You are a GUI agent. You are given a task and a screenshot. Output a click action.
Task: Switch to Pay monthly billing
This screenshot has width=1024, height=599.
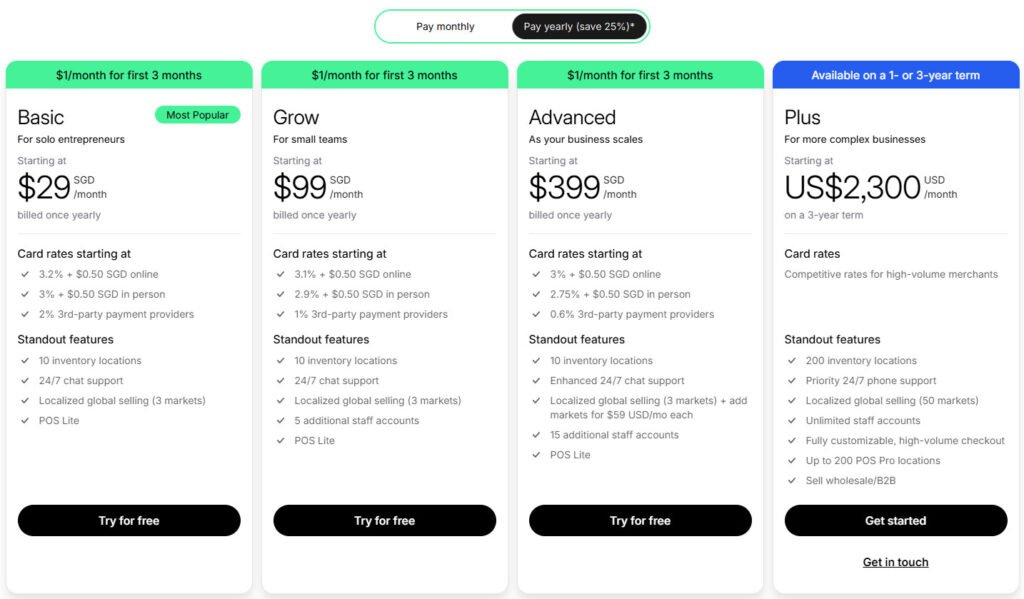445,27
